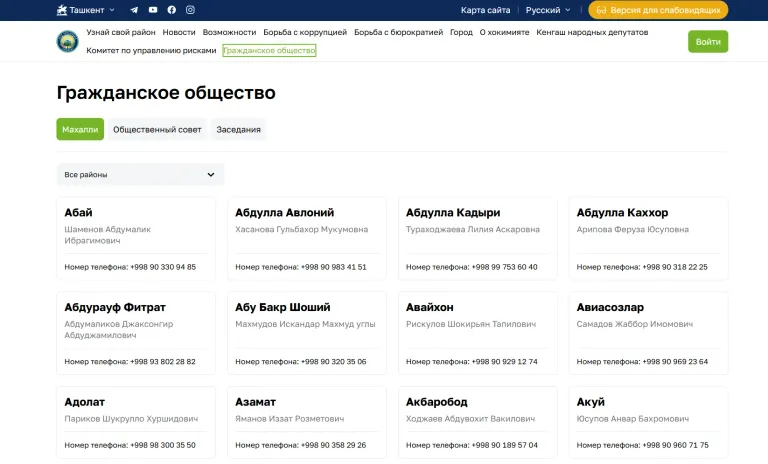
Task: Expand the Все районы district filter
Action: point(140,174)
